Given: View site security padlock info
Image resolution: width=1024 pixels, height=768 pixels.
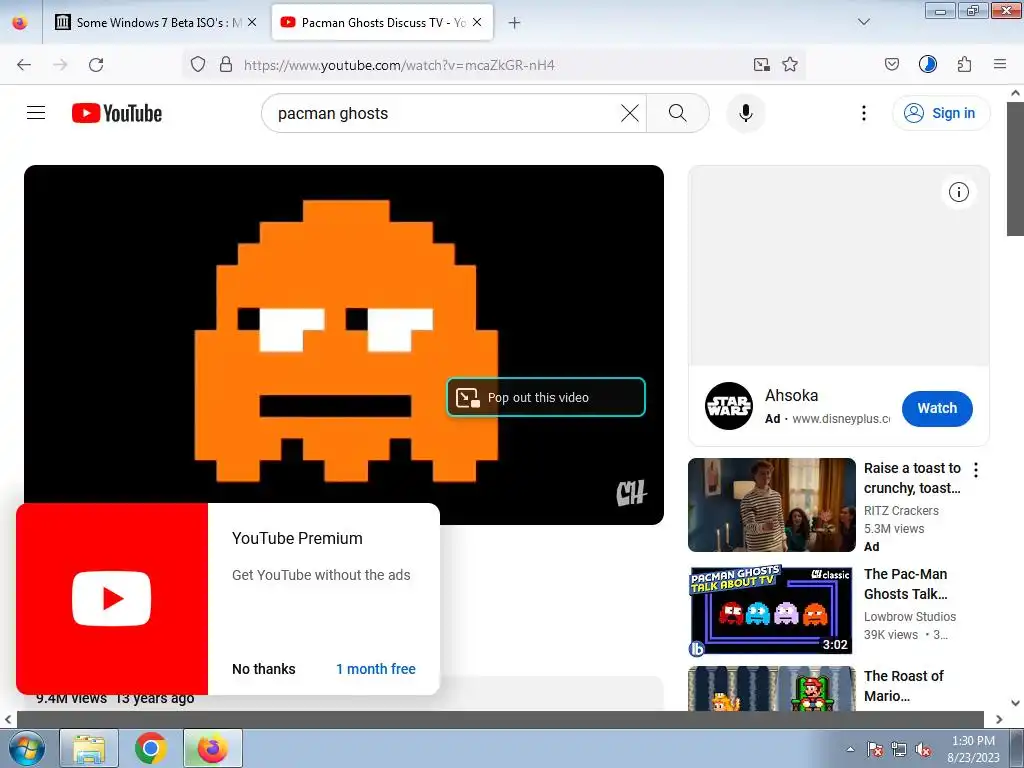Looking at the screenshot, I should [x=226, y=65].
